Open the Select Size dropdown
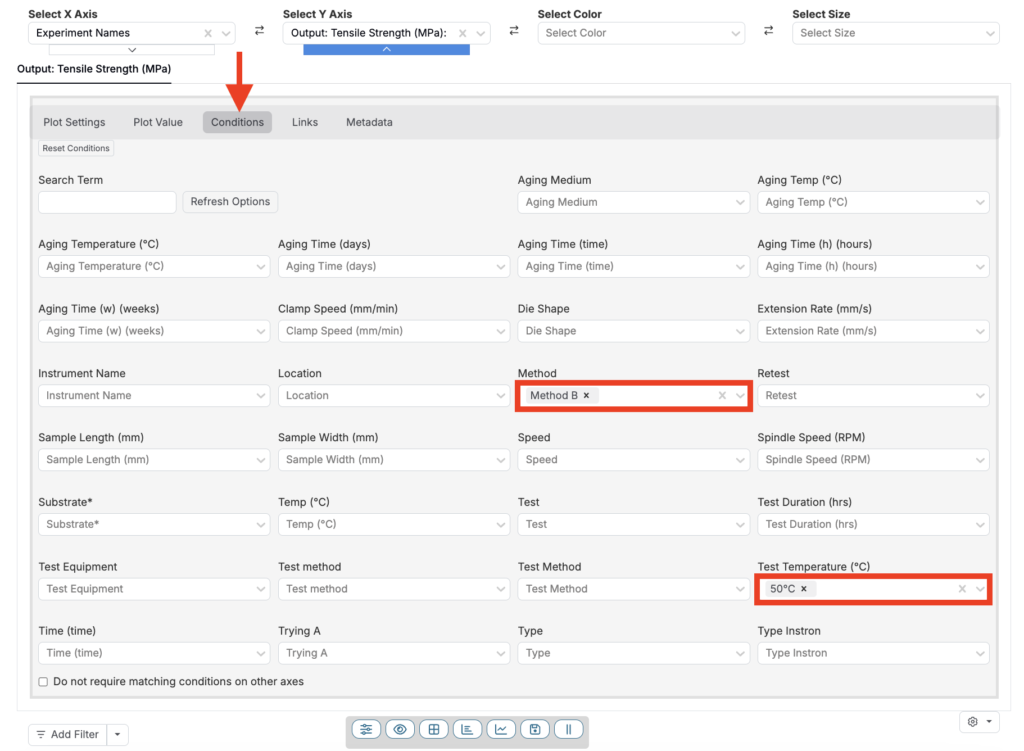Image resolution: width=1024 pixels, height=751 pixels. 895,33
